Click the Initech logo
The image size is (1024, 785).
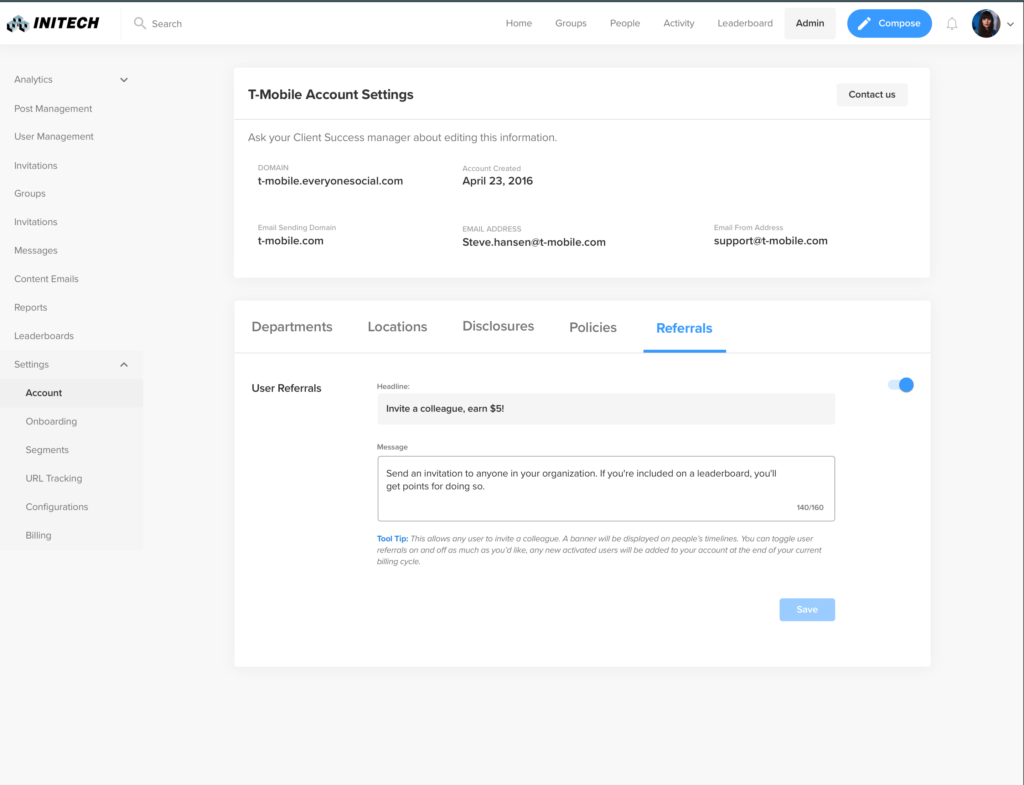(53, 23)
